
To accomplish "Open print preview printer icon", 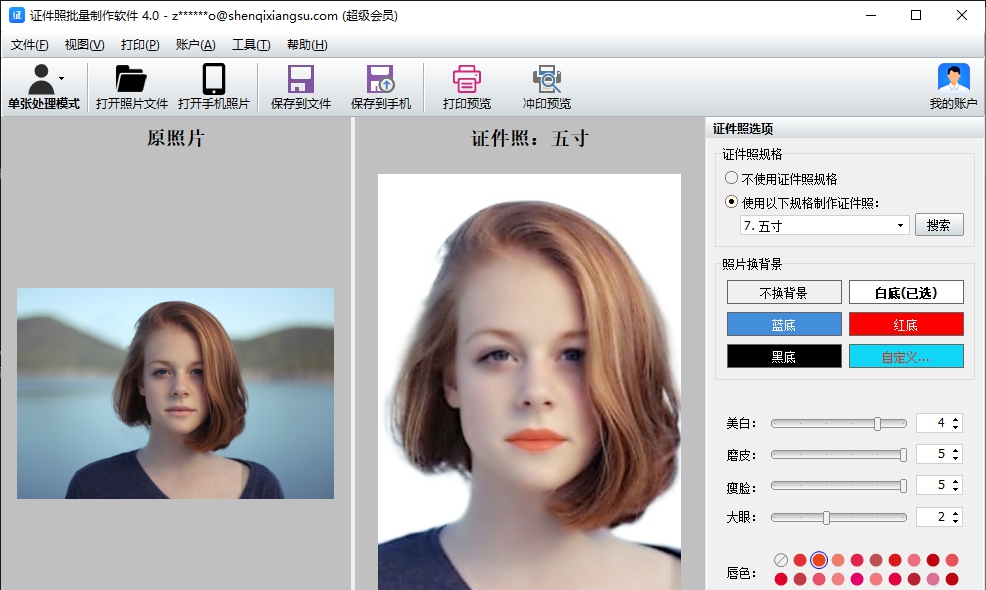I will (466, 80).
